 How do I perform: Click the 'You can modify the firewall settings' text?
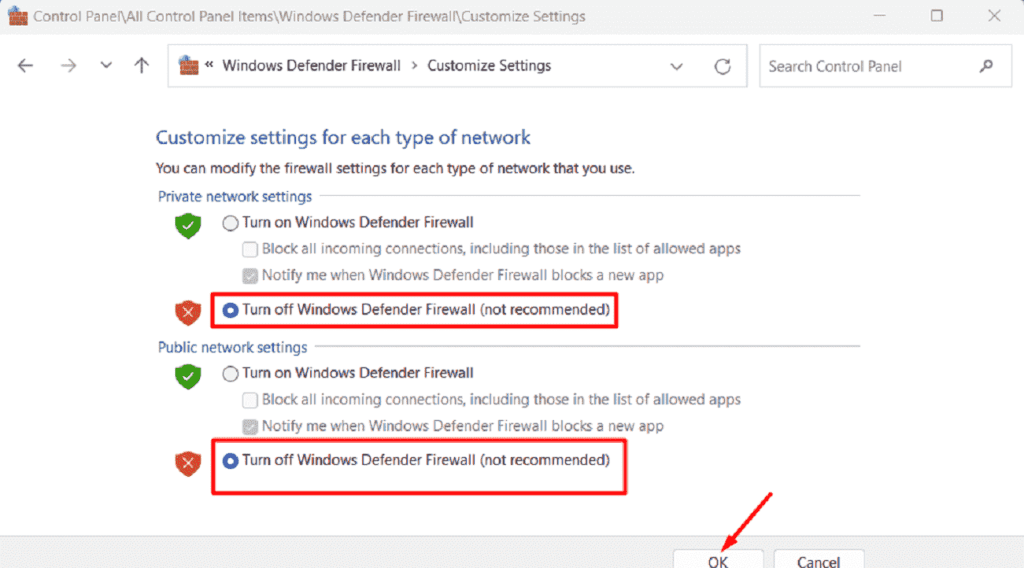pyautogui.click(x=395, y=168)
